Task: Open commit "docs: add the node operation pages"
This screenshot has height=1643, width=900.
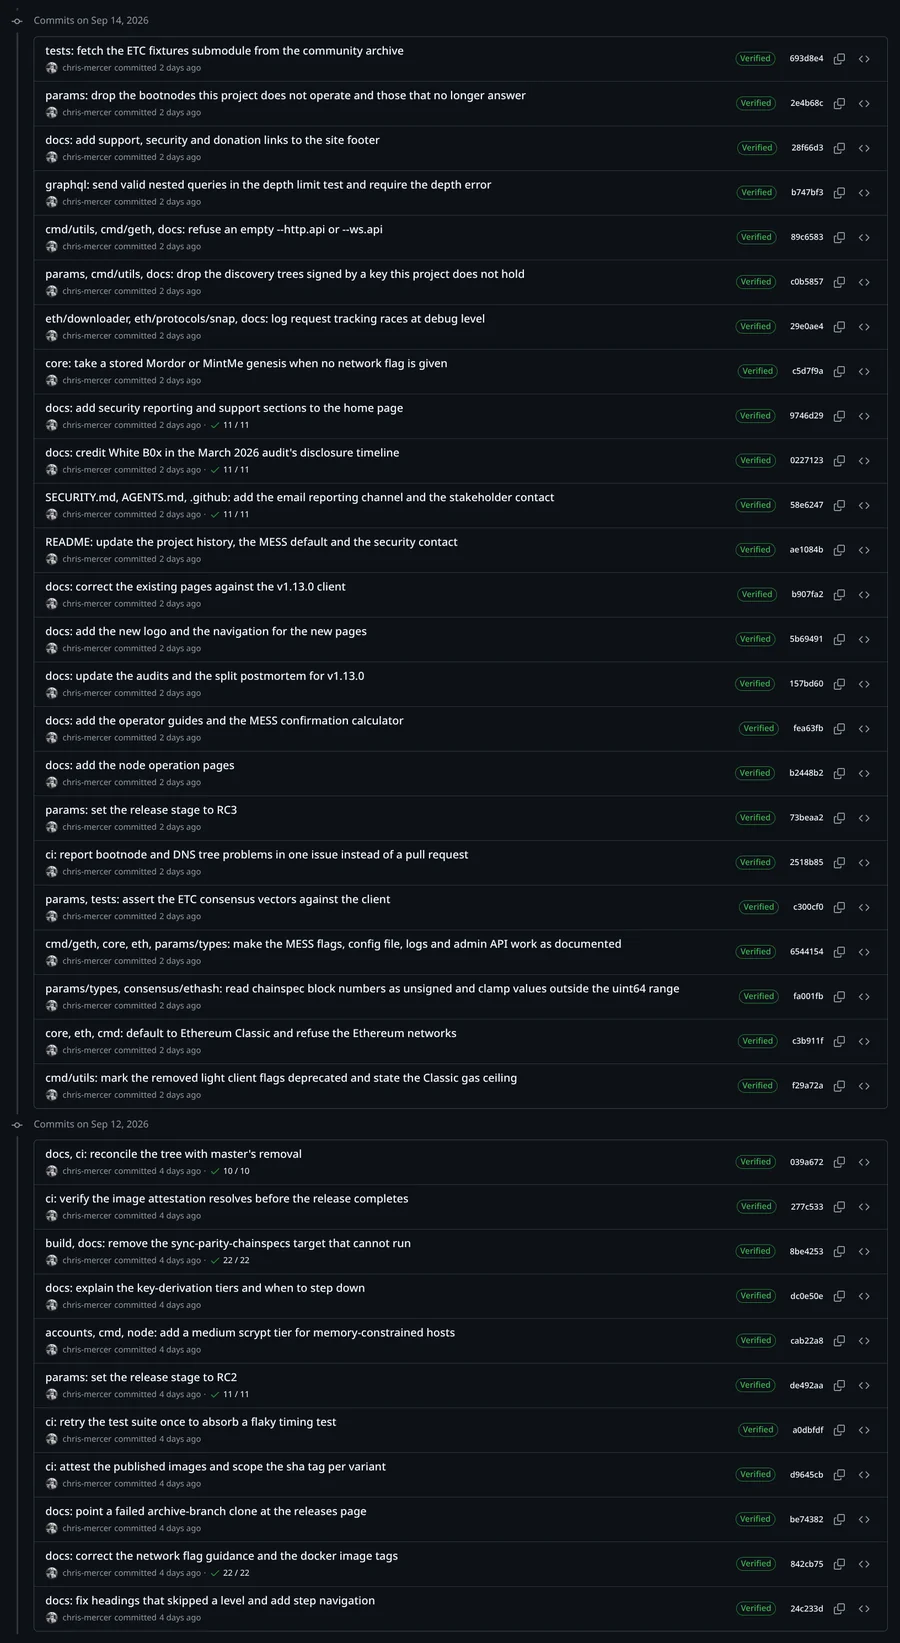Action: [140, 765]
